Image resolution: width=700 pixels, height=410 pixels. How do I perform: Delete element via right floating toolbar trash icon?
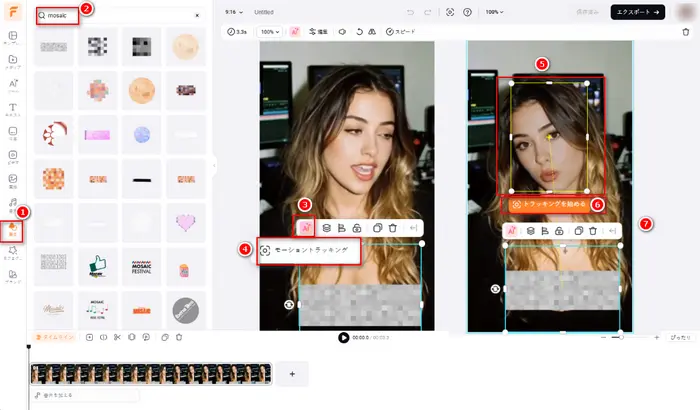click(x=593, y=231)
